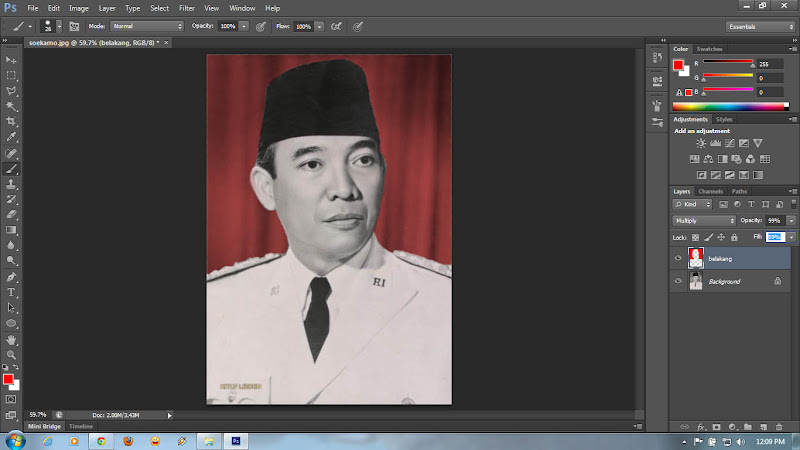The width and height of the screenshot is (800, 450).
Task: Lock transparent pixels
Action: coord(695,237)
